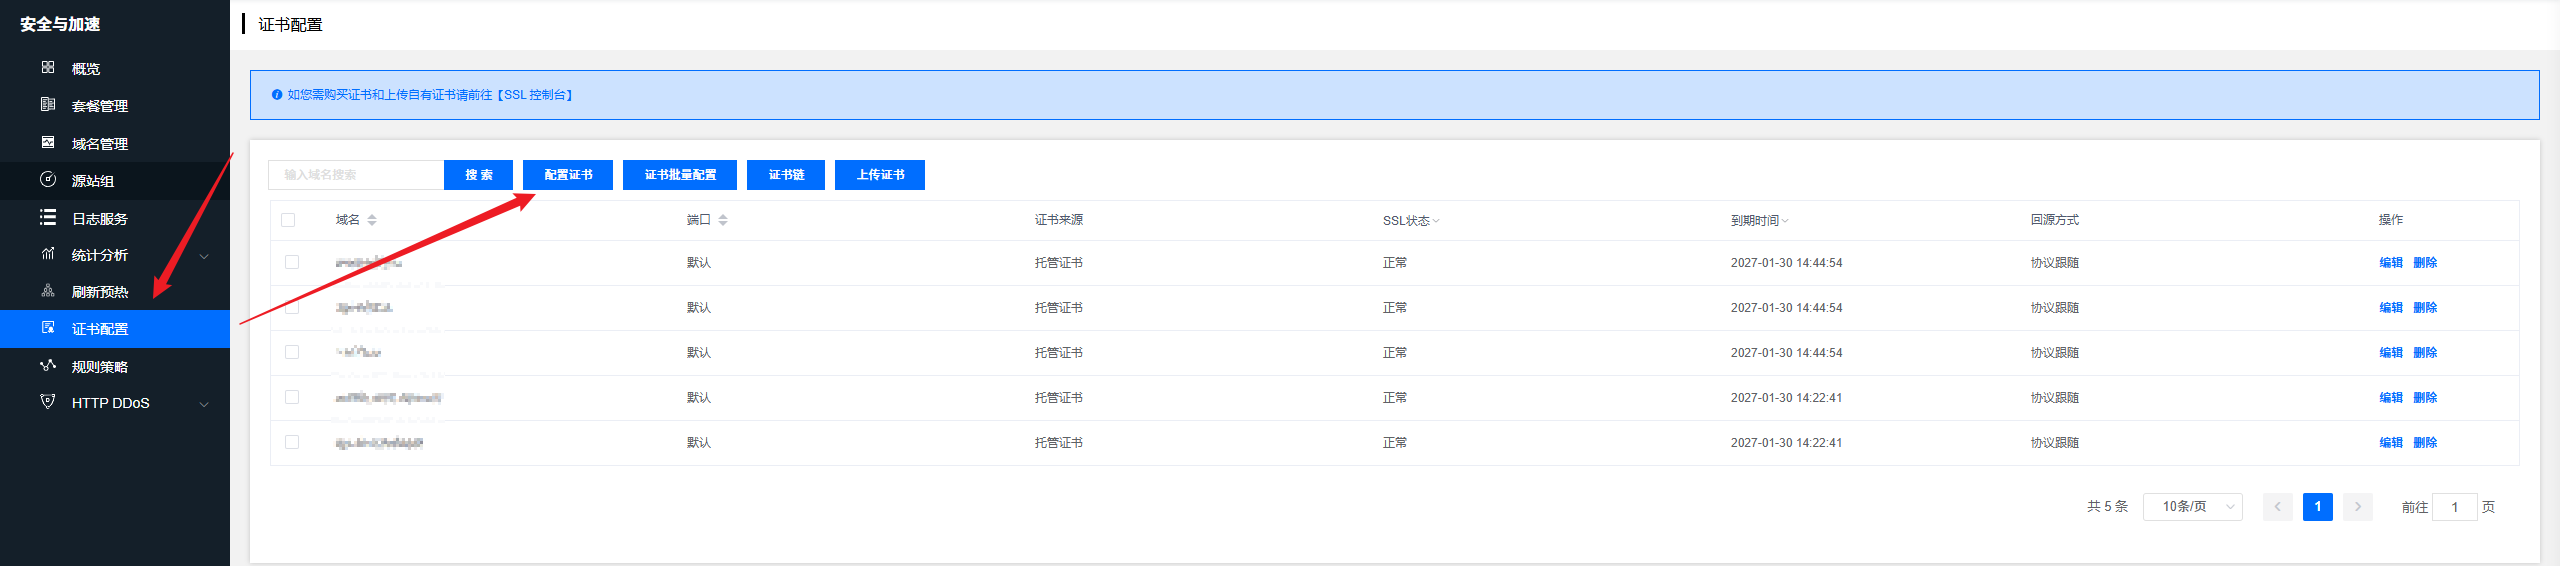Click the 刷新预热 refresh icon
Screen dimensions: 2560x566
coord(48,291)
